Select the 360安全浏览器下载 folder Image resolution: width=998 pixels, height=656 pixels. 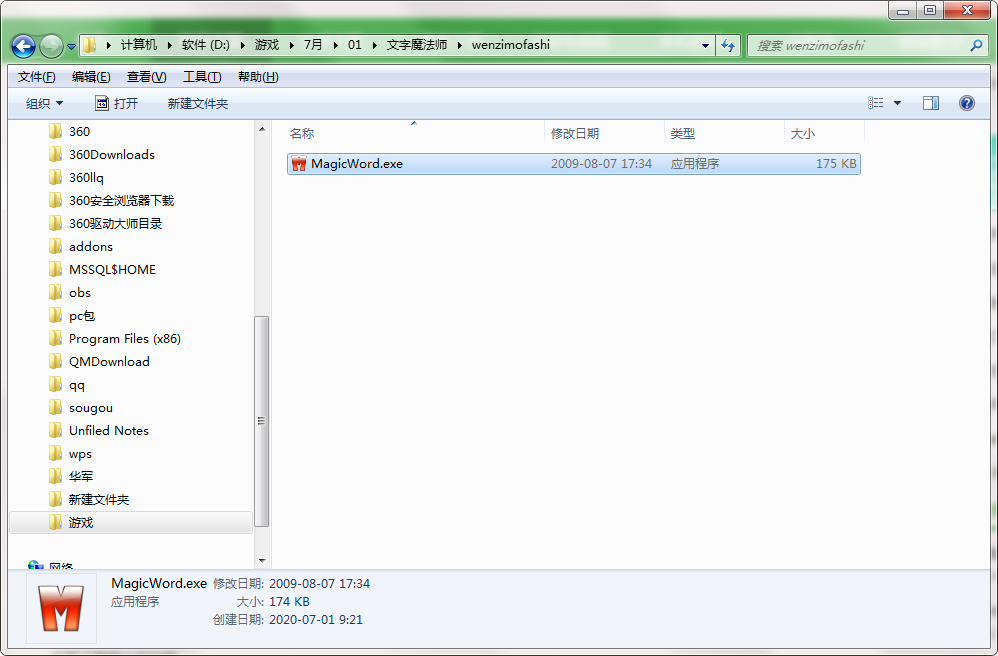coord(122,200)
